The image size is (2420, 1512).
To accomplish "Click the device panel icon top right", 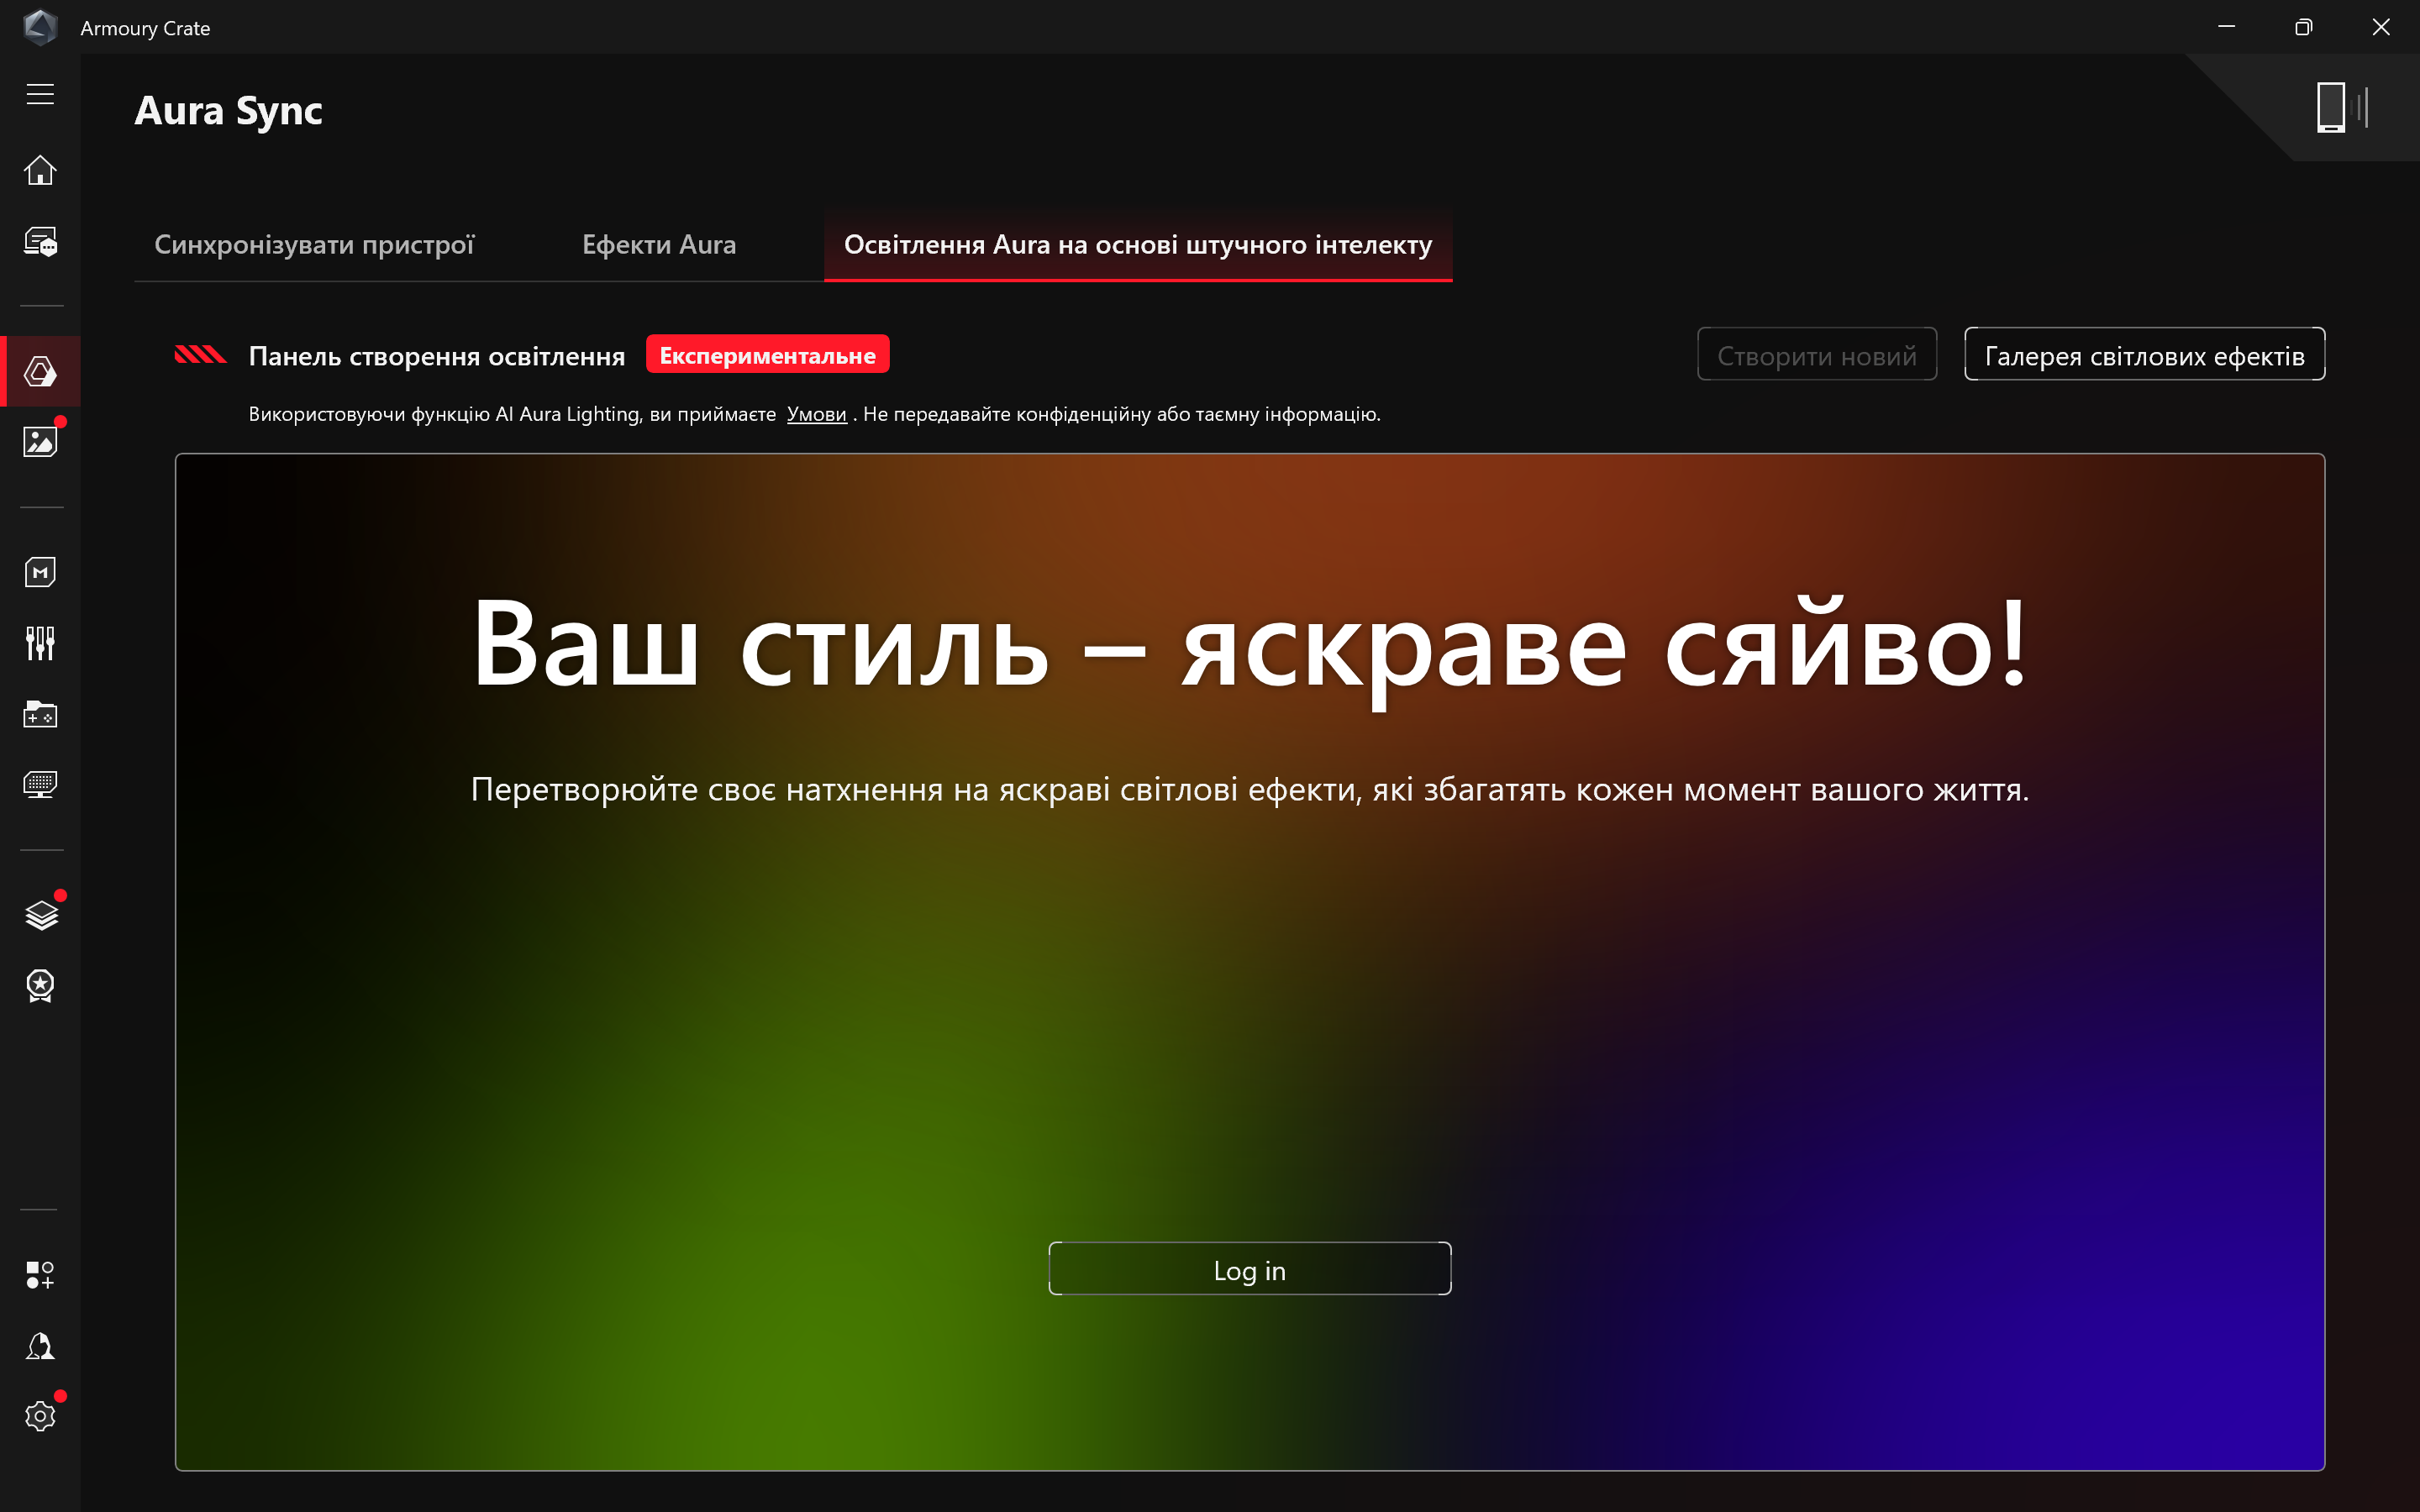I will click(x=2341, y=107).
